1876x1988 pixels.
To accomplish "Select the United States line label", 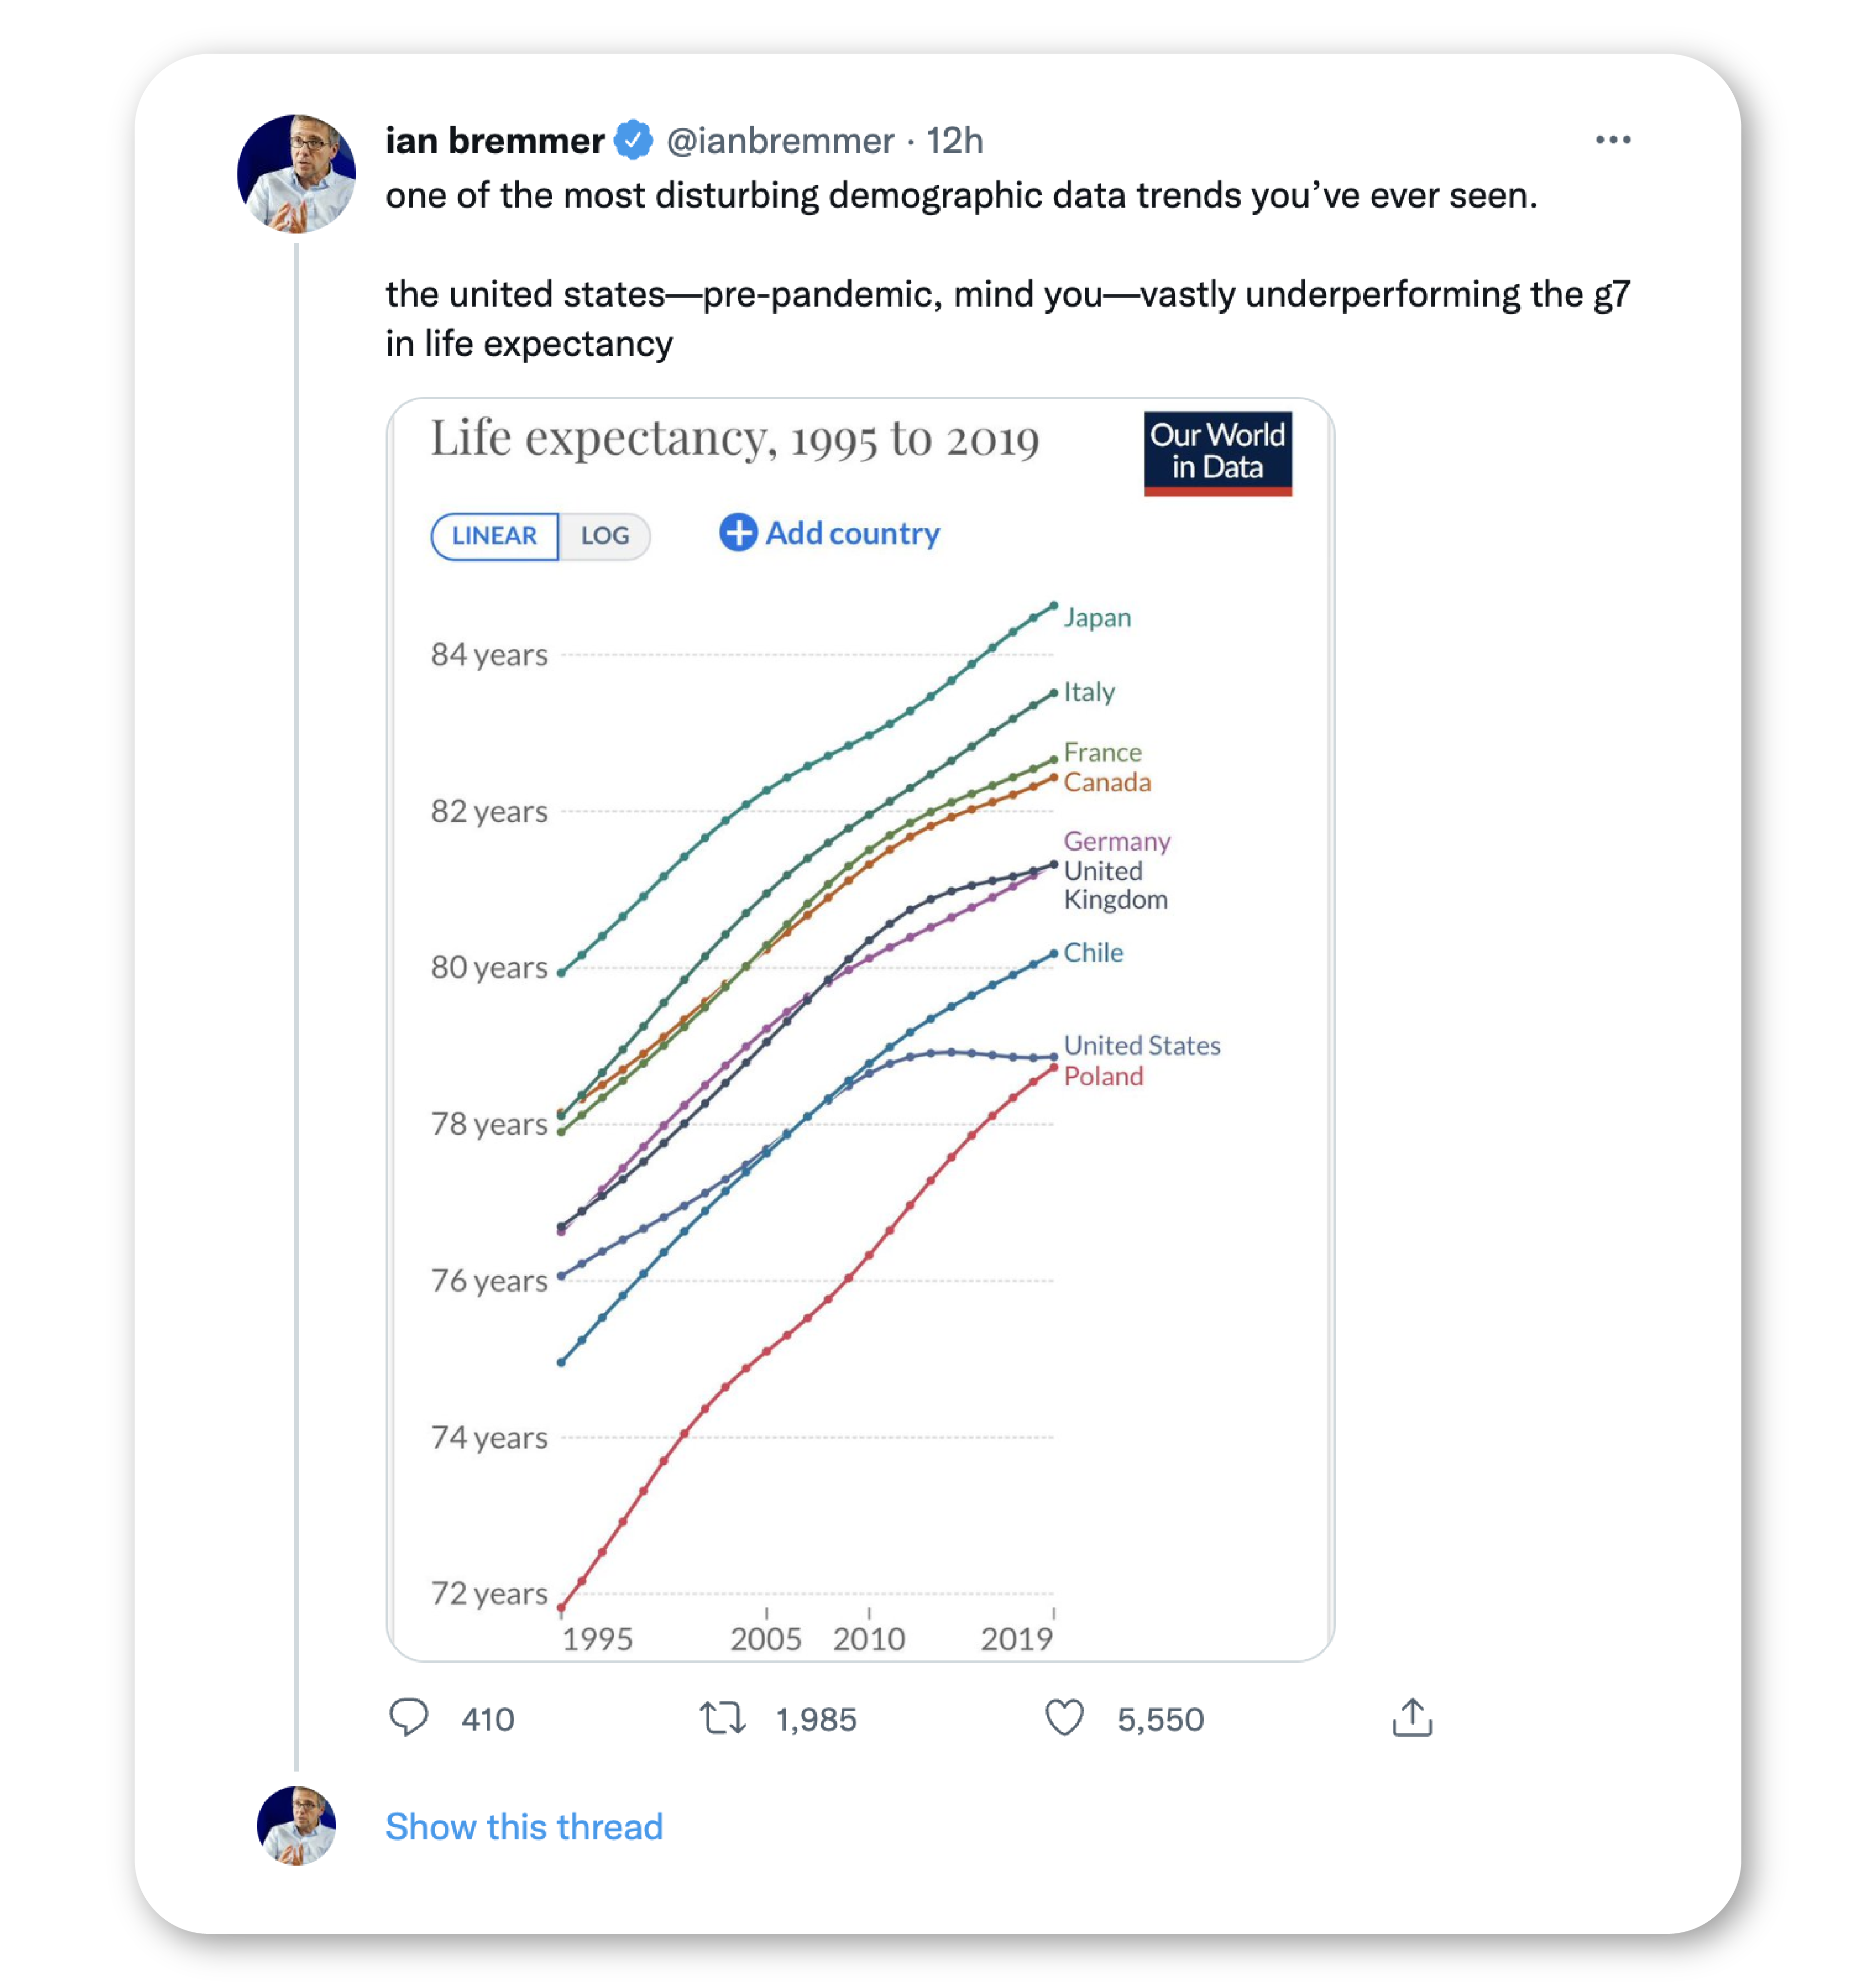I will tap(1141, 1045).
